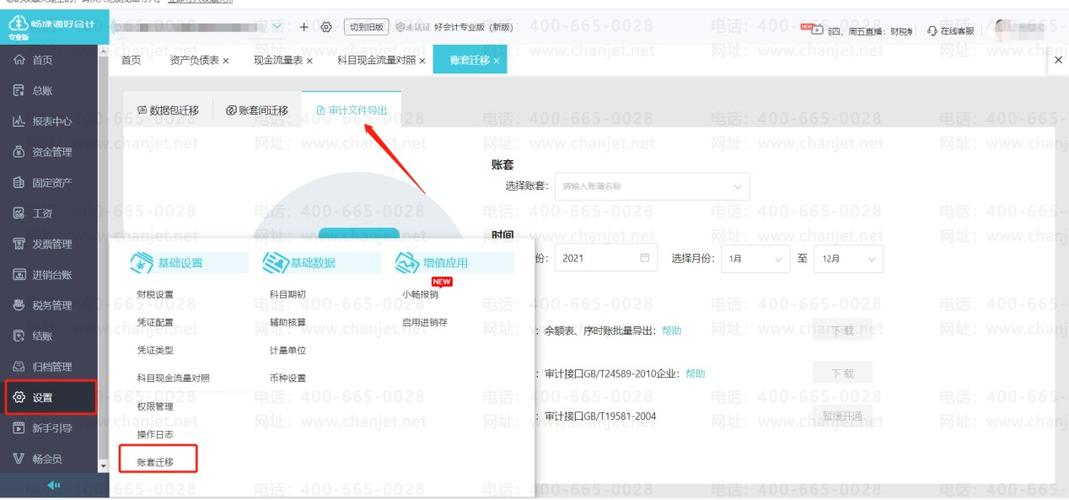
Task: Open 选择账套 dropdown
Action: pos(652,186)
